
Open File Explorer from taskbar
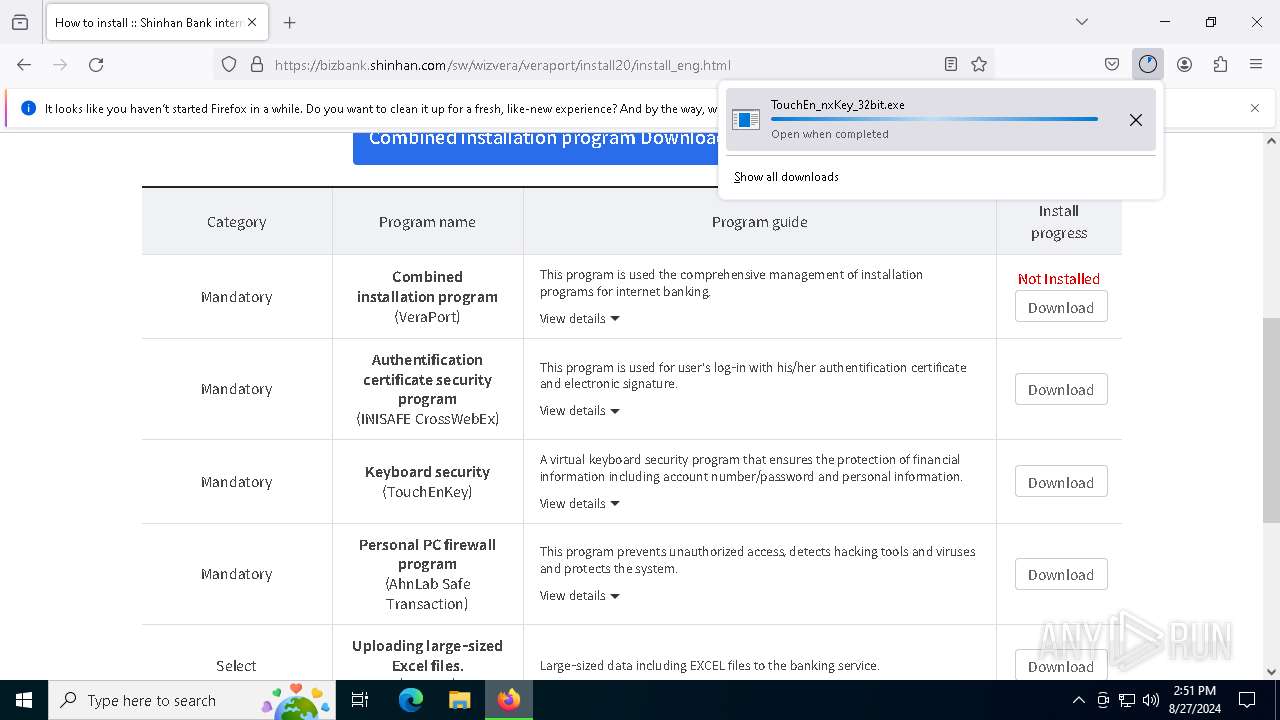pos(459,700)
